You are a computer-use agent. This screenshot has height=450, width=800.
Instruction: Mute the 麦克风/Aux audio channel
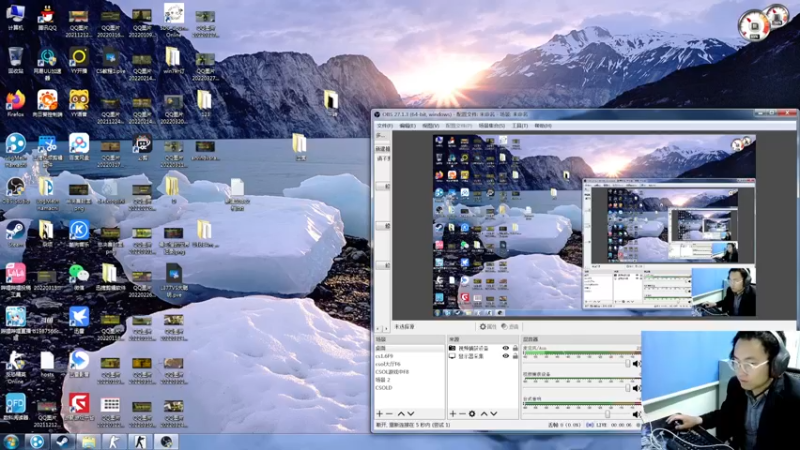[636, 364]
